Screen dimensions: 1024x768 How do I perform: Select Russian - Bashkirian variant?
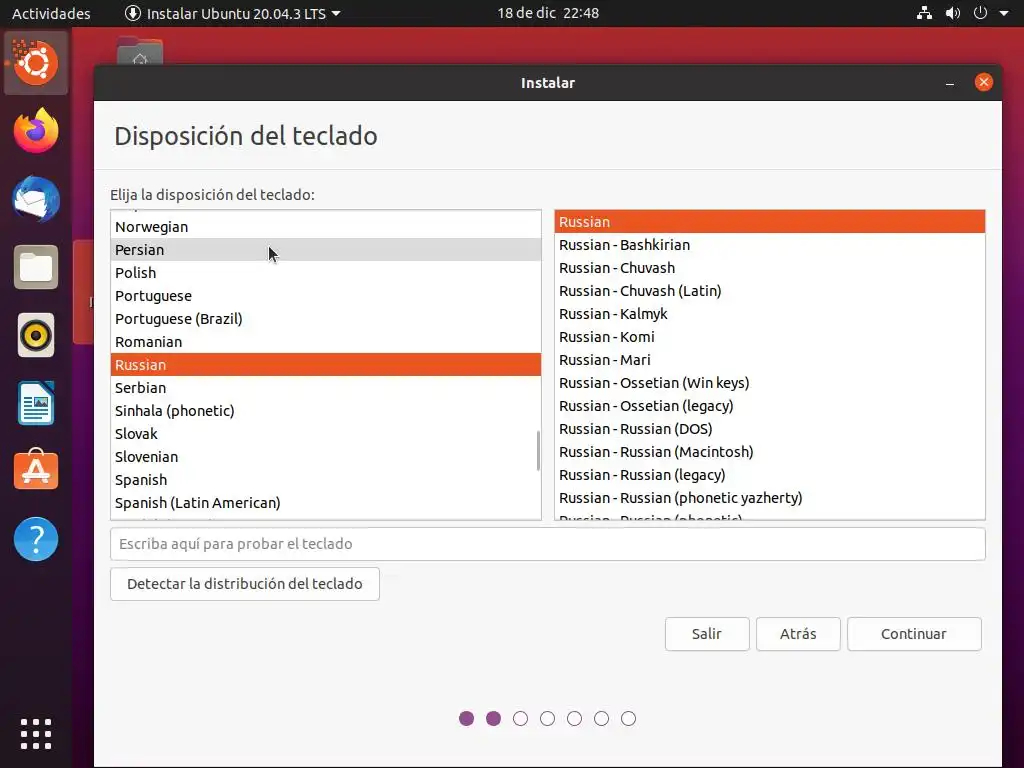click(x=770, y=245)
